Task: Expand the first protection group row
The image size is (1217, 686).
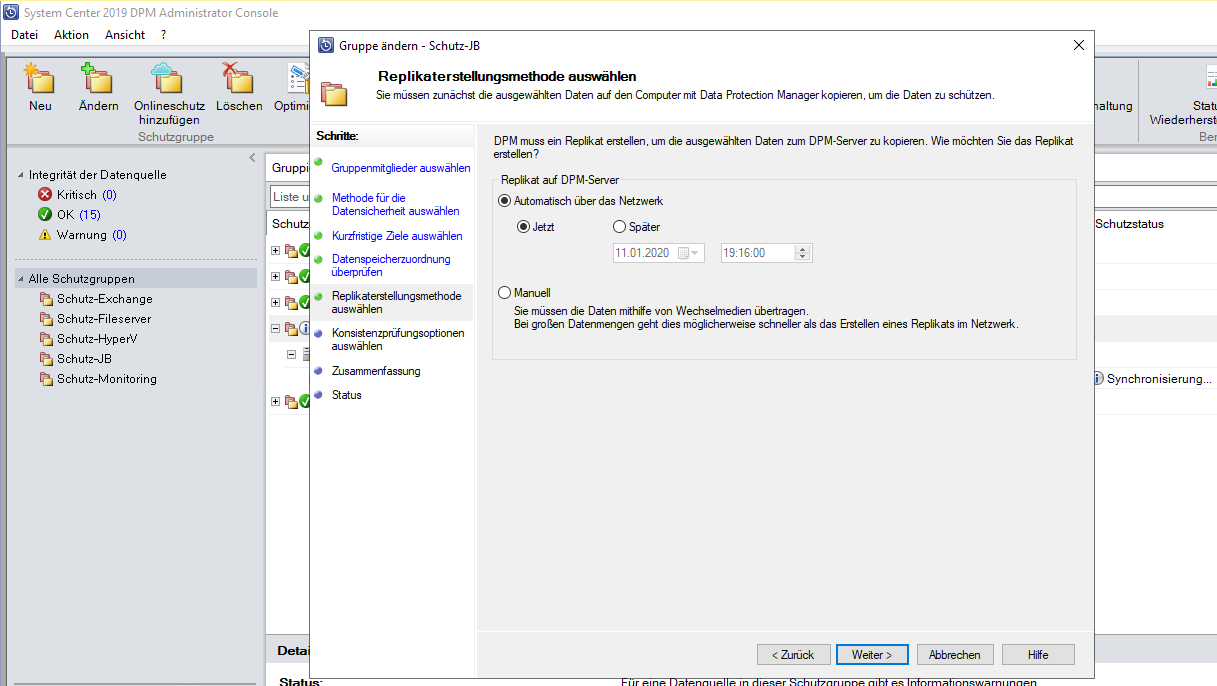Action: pos(276,250)
